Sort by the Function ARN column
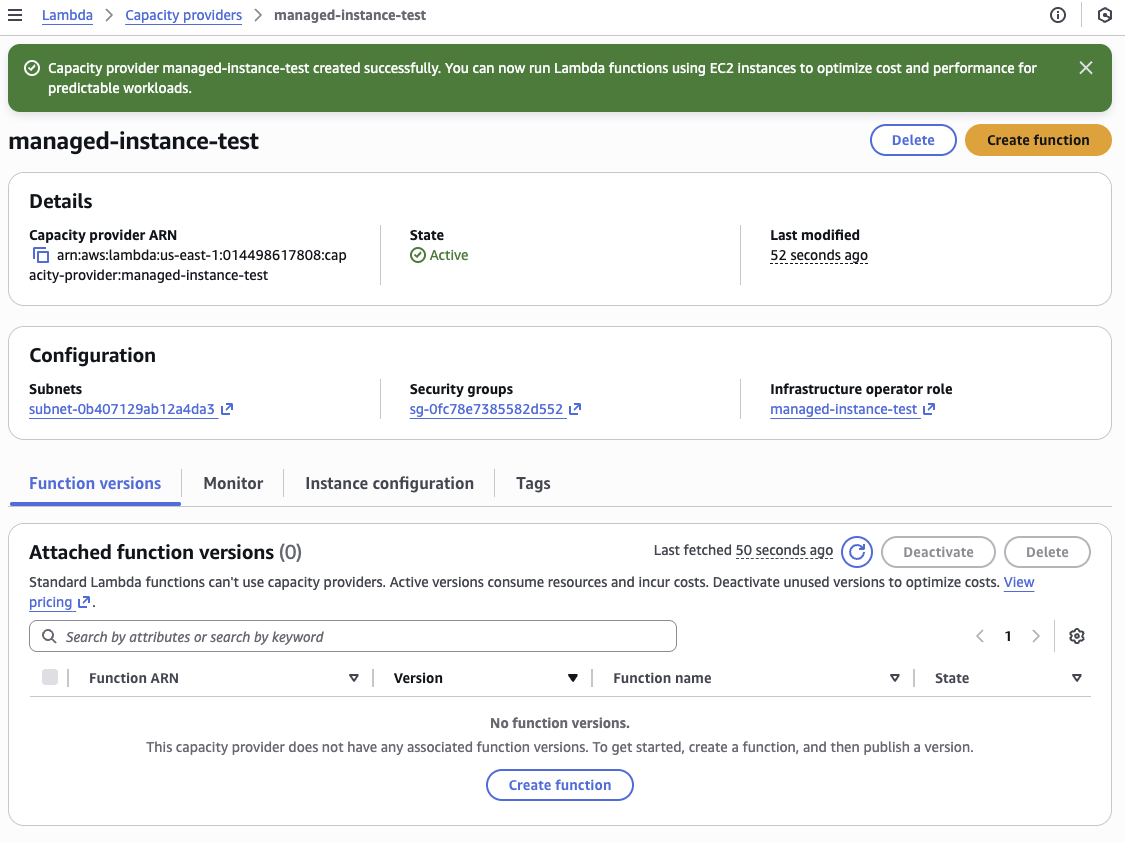This screenshot has width=1125, height=842. click(x=353, y=678)
